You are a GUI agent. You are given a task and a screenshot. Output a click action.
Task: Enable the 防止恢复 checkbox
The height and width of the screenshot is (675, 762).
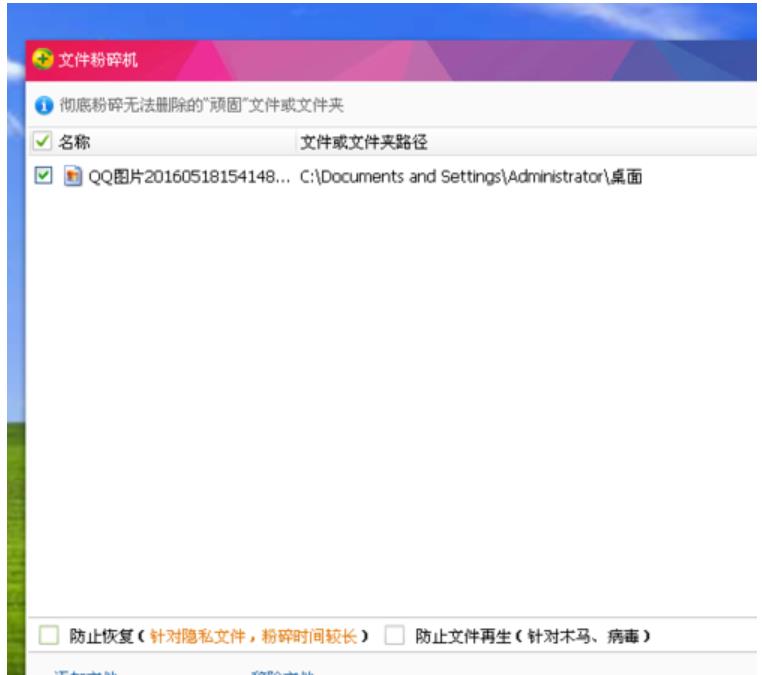(x=49, y=636)
